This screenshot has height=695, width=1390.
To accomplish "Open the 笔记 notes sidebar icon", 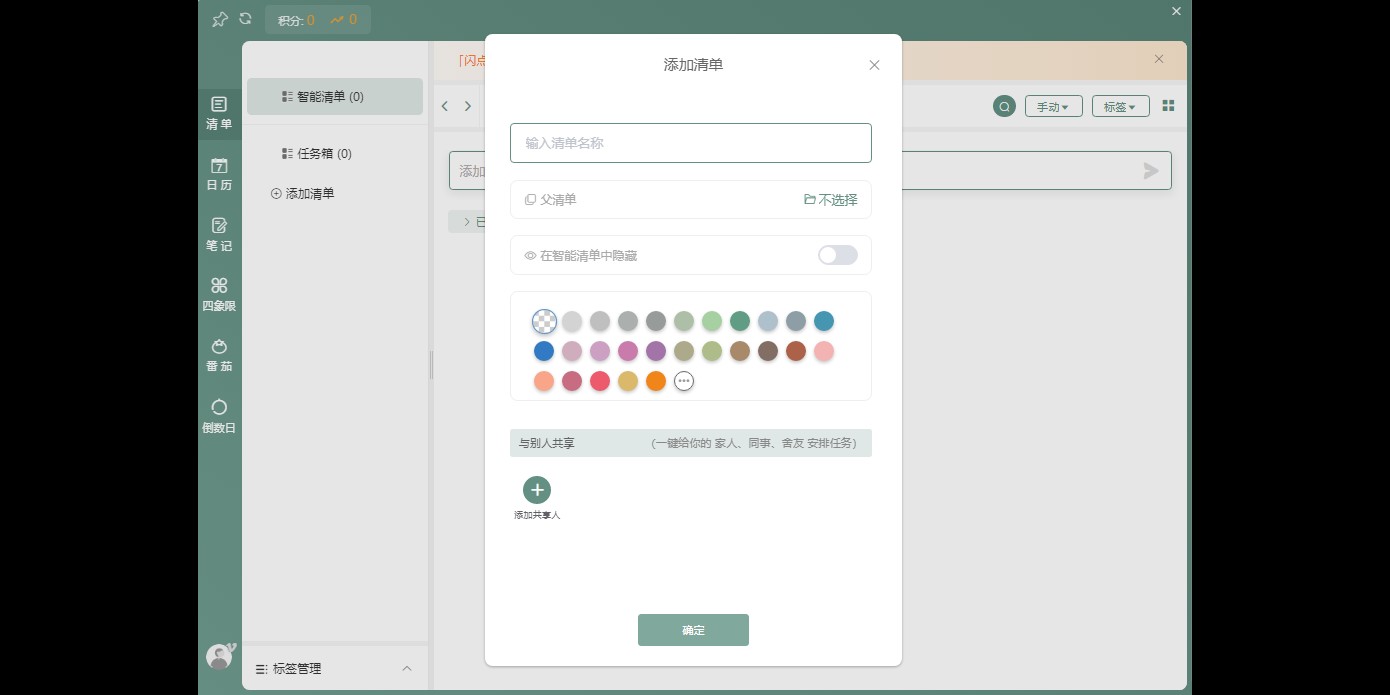I will 219,234.
